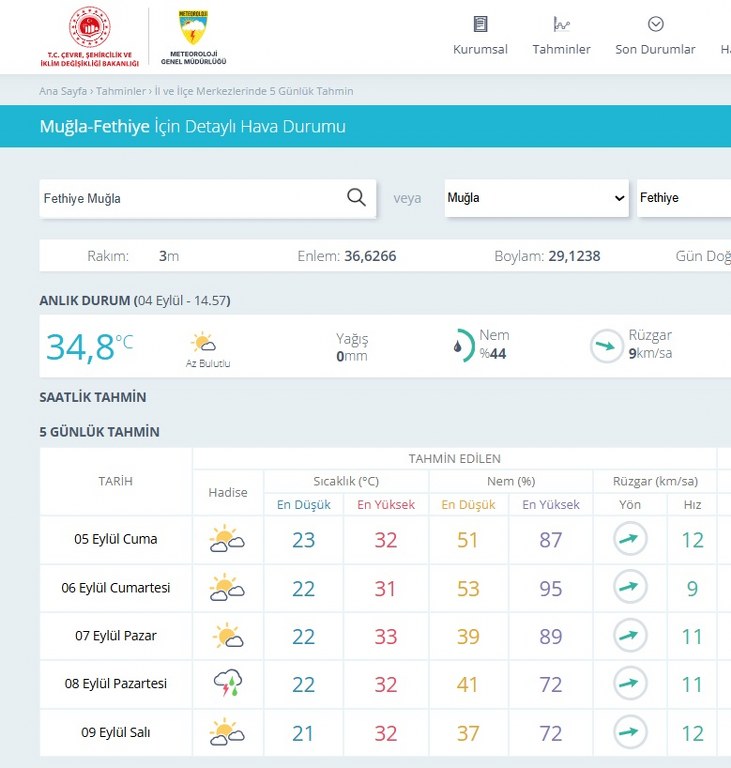Click the humidity droplet gauge icon

click(459, 346)
